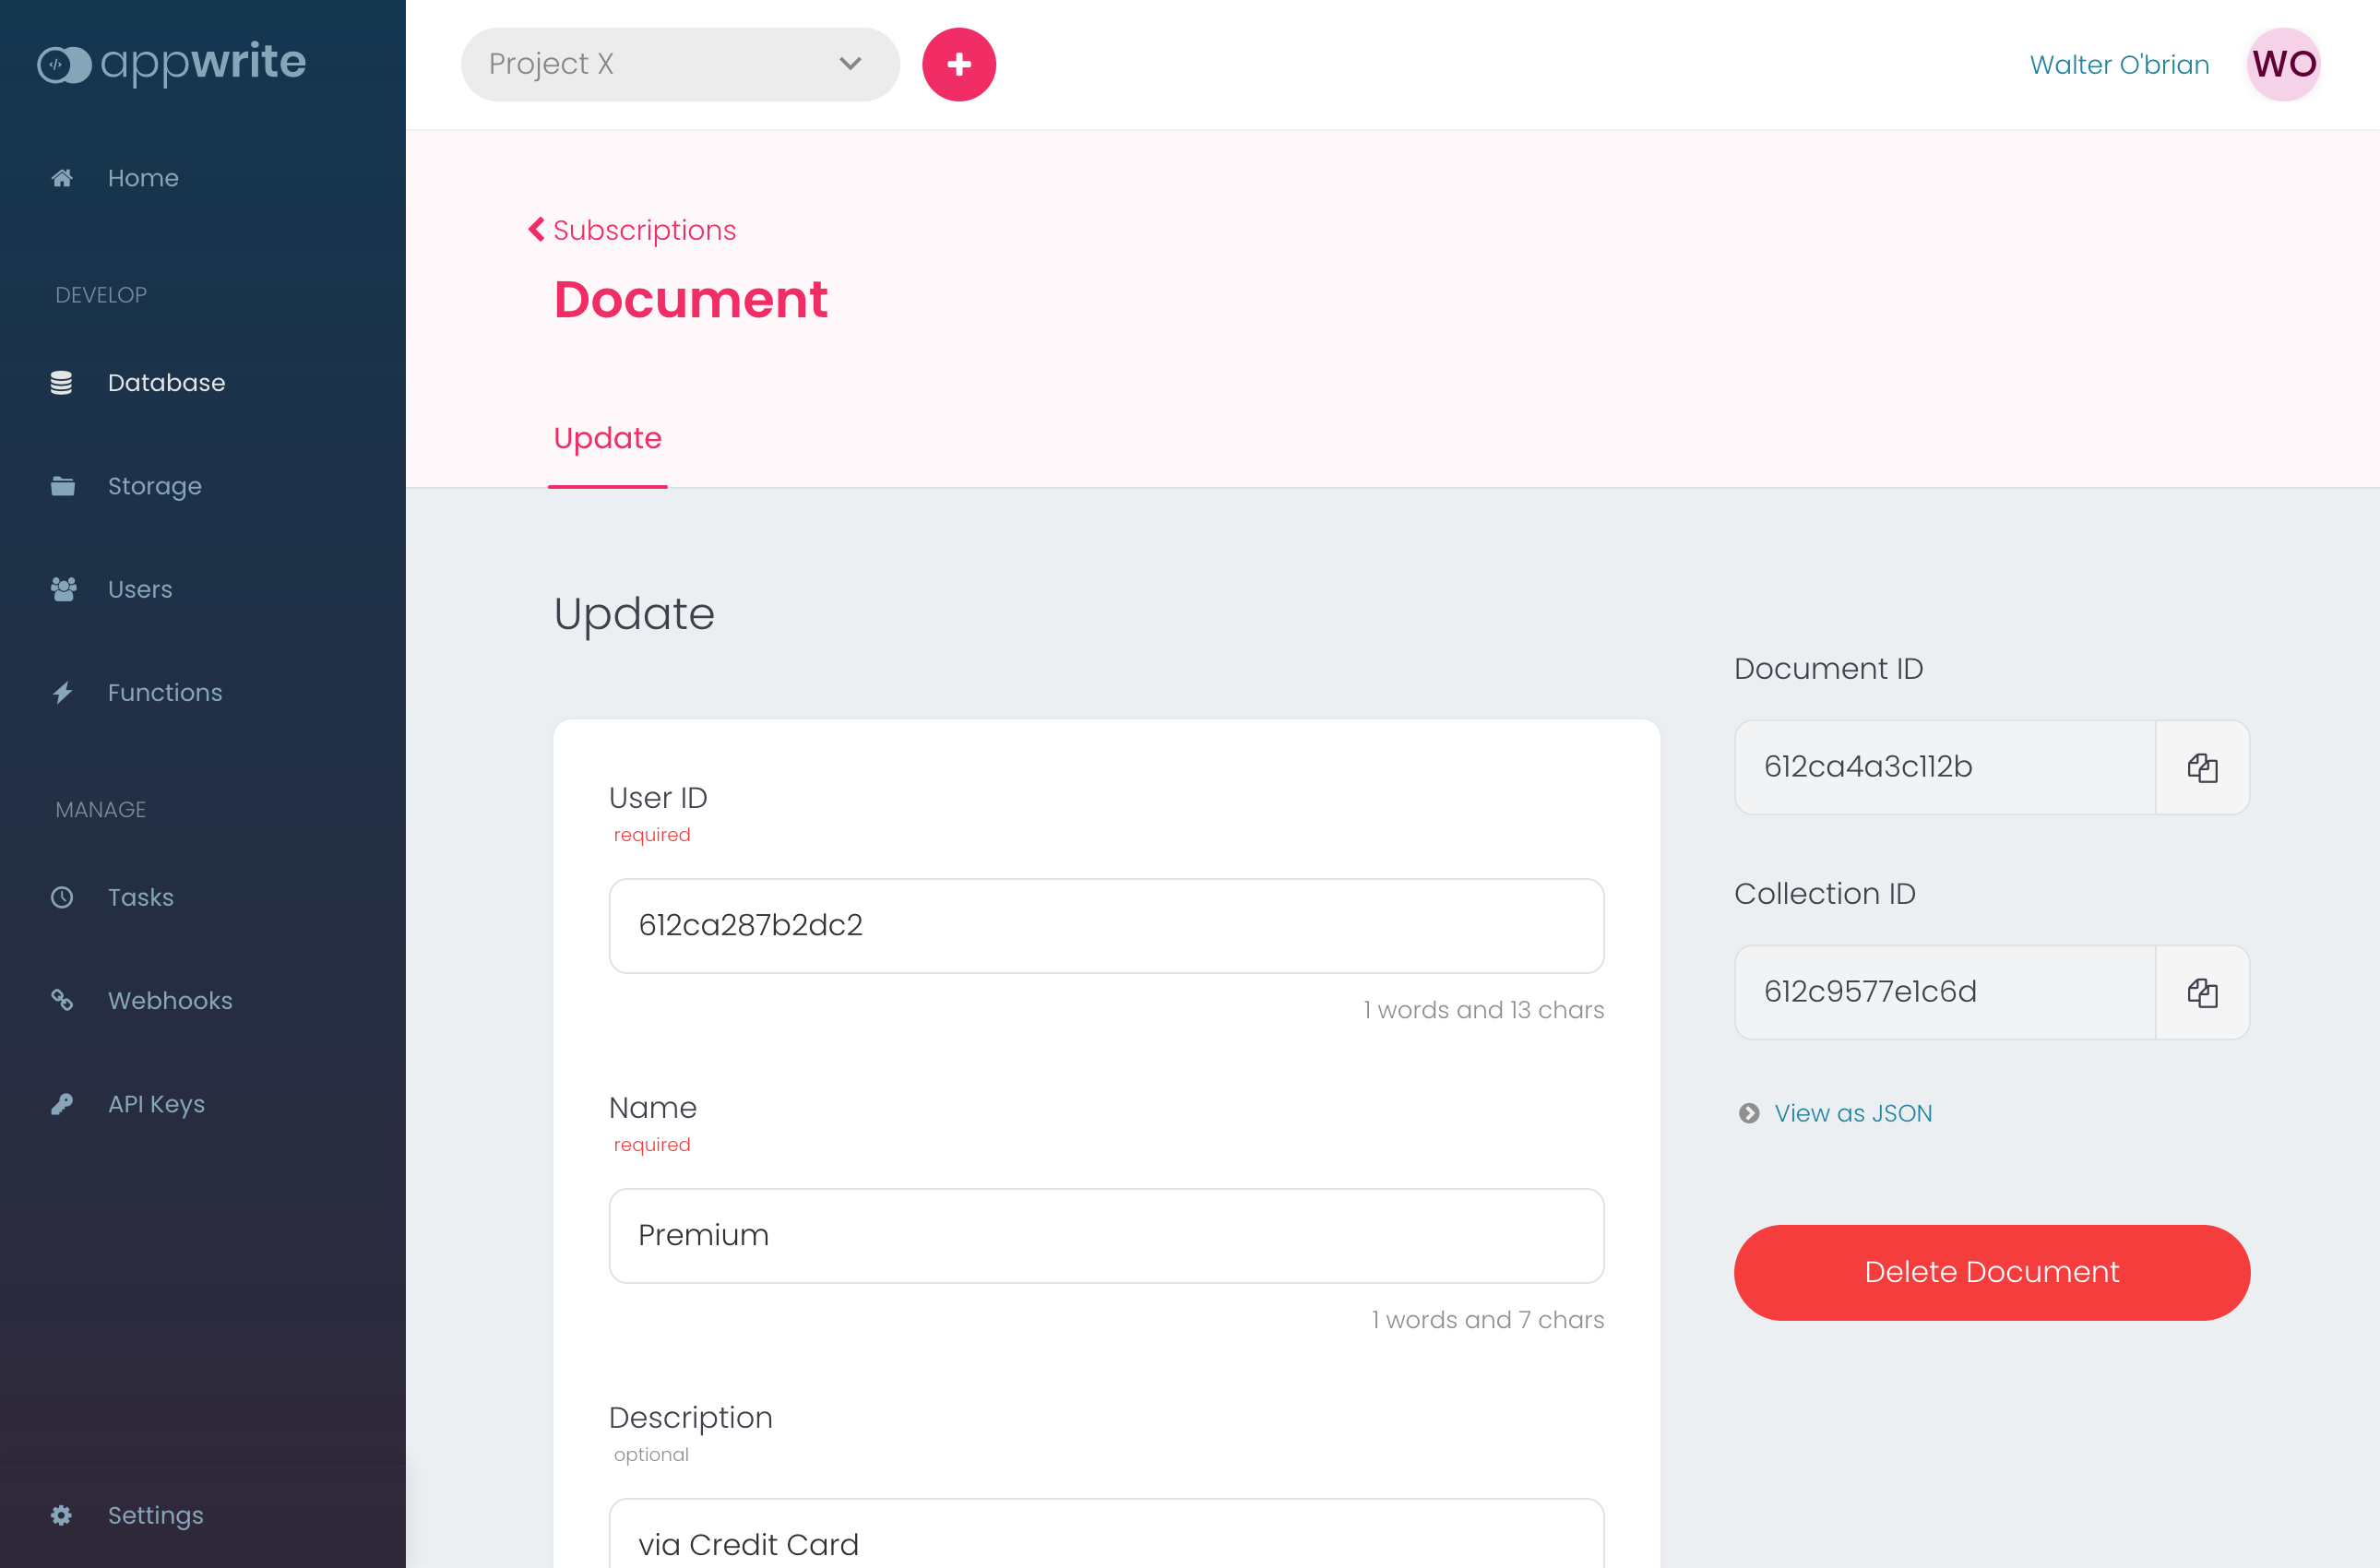Click the Users group icon
2380x1568 pixels.
click(63, 589)
